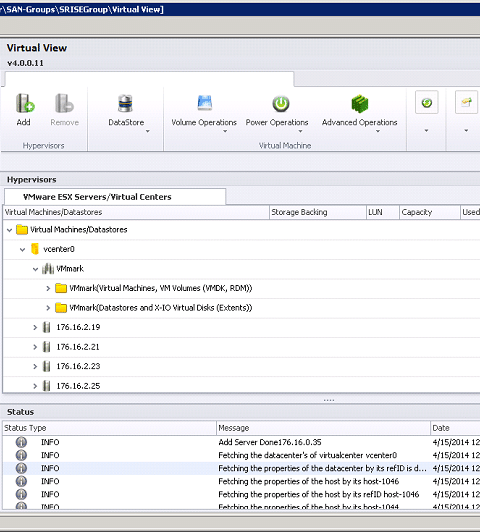This screenshot has width=480, height=532.
Task: Sort by Capacity column header
Action: (430, 212)
